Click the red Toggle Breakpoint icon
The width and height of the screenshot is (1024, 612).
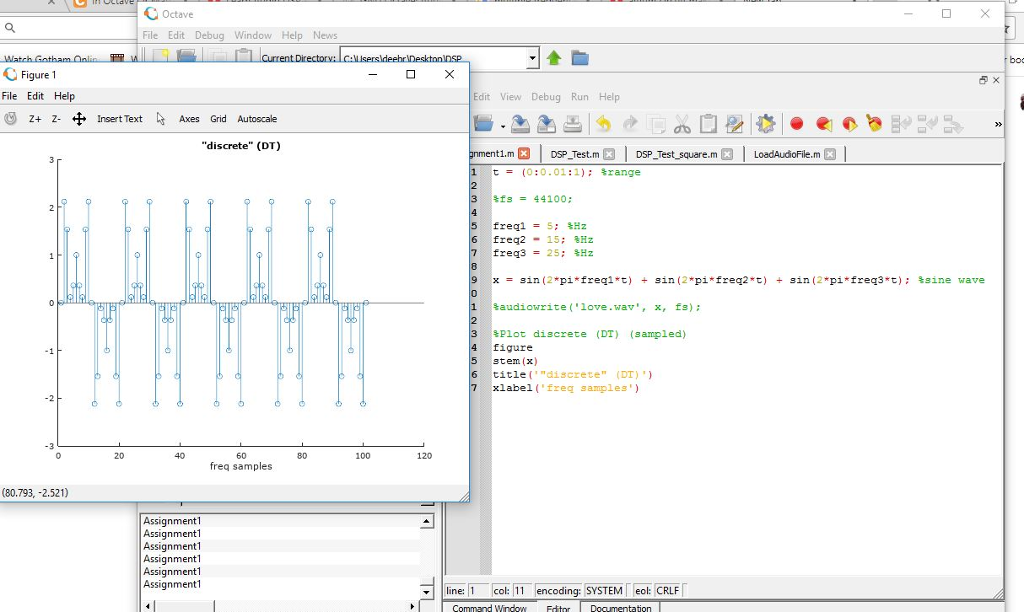pos(797,124)
